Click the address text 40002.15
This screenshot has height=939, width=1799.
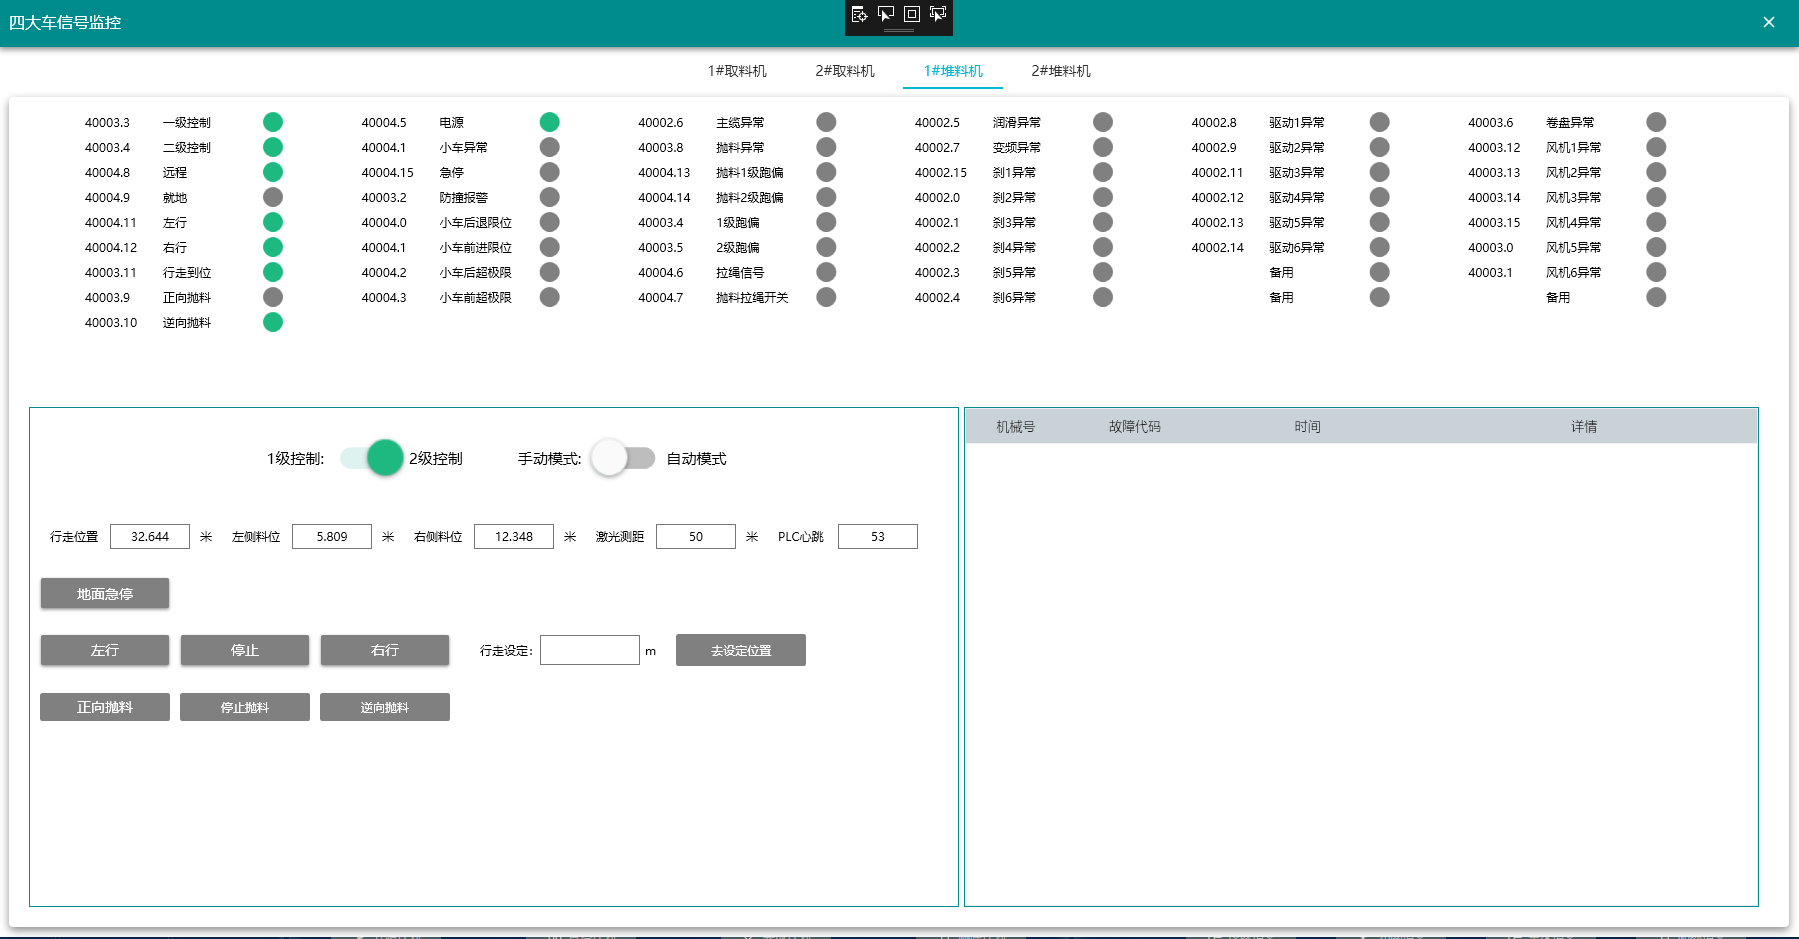941,172
